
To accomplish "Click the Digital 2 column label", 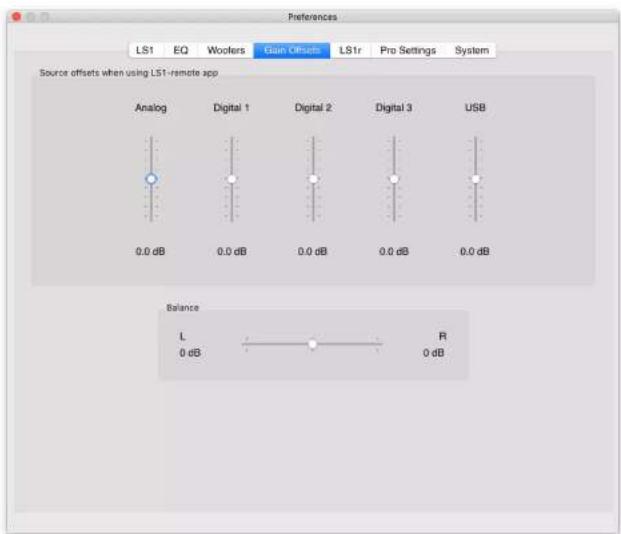I will point(313,108).
